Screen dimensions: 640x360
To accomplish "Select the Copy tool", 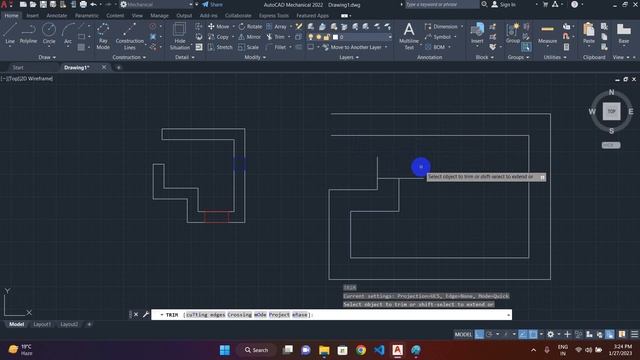I will pos(218,37).
